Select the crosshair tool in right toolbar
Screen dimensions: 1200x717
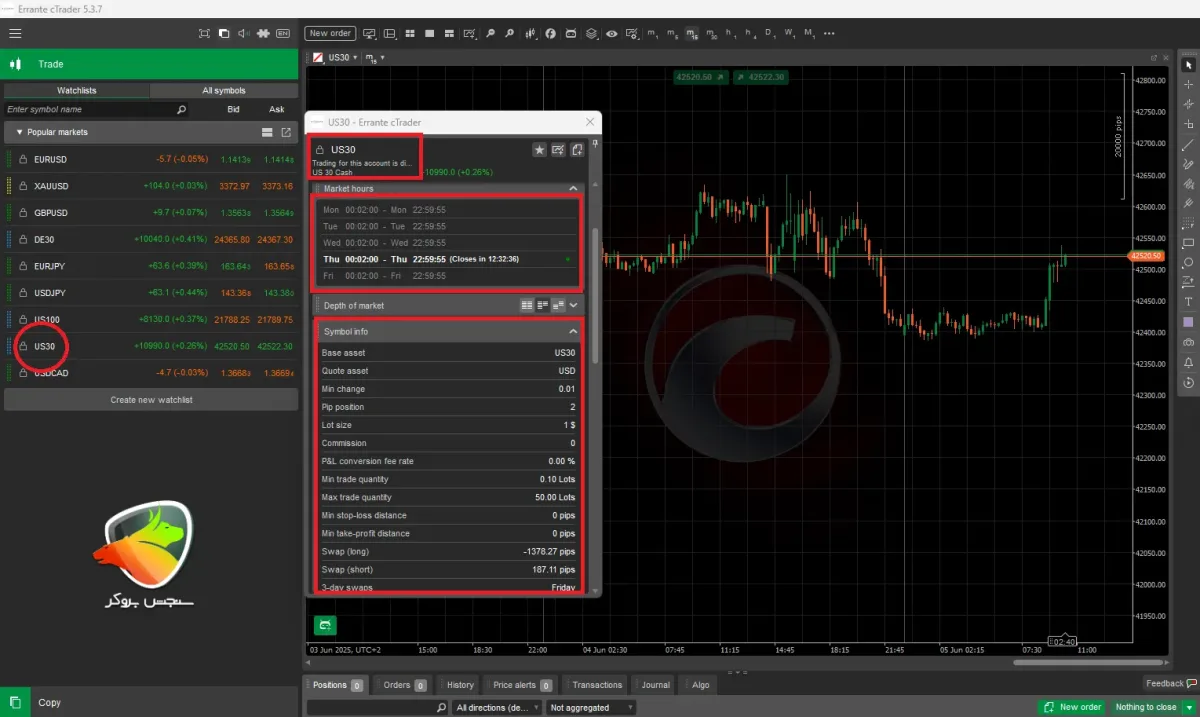(x=1188, y=84)
